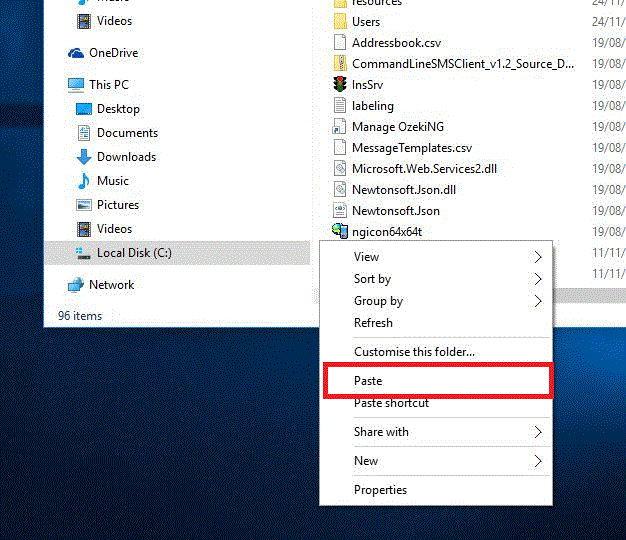Click the ngicon64x64t image icon

coord(340,231)
